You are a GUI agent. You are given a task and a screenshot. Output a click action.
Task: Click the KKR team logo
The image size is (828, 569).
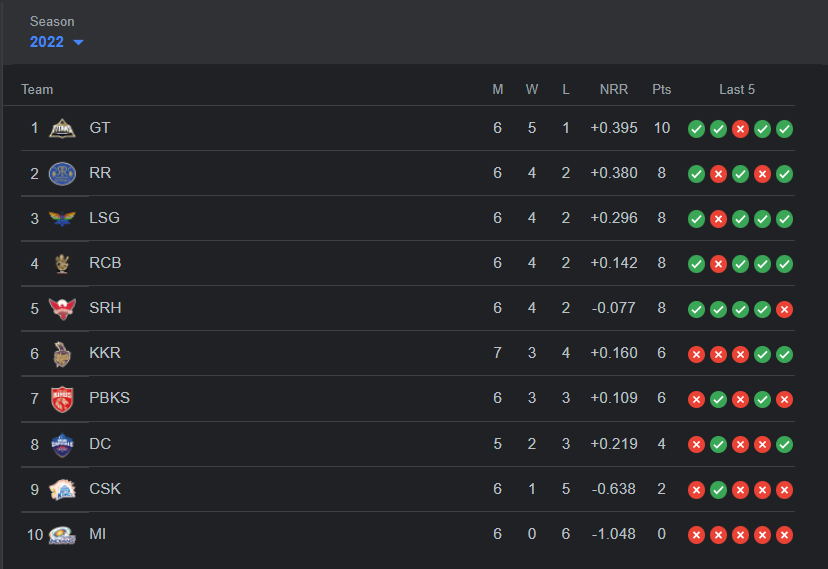(63, 353)
